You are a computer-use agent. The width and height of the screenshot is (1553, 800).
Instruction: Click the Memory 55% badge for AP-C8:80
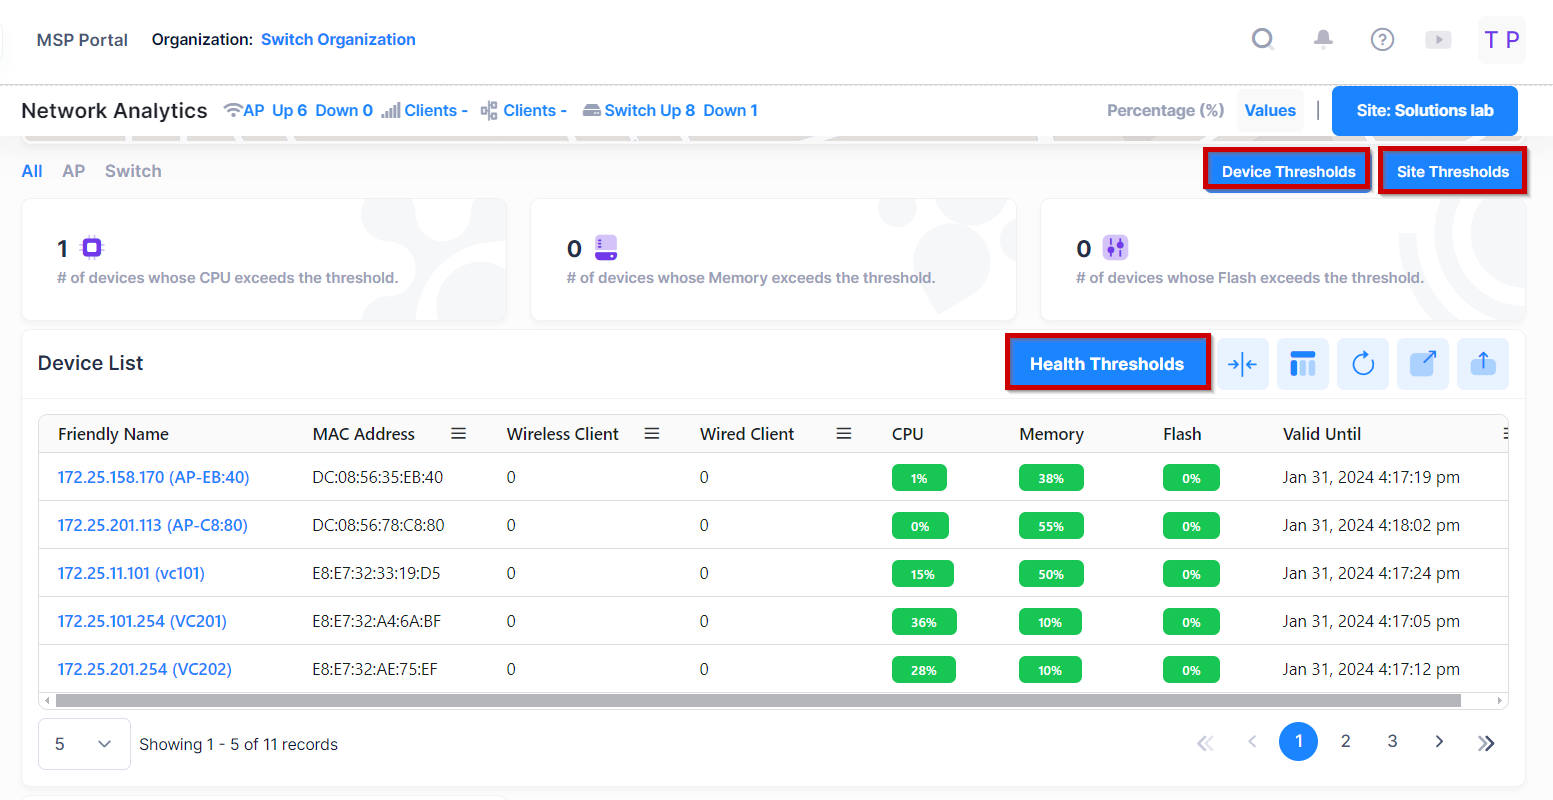[1051, 526]
